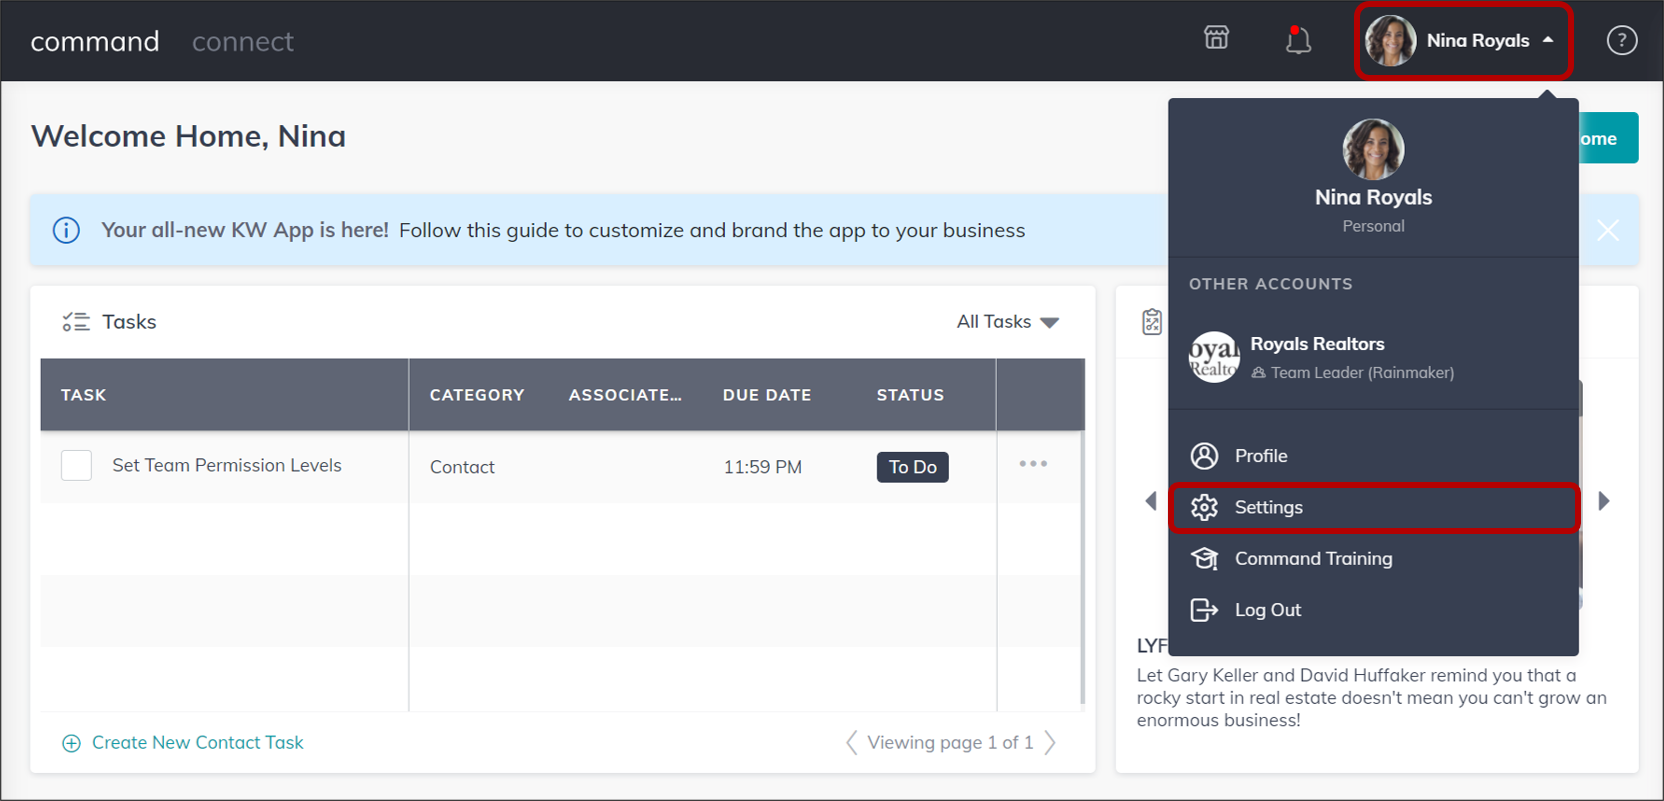
Task: Switch to the command app tab
Action: click(95, 41)
